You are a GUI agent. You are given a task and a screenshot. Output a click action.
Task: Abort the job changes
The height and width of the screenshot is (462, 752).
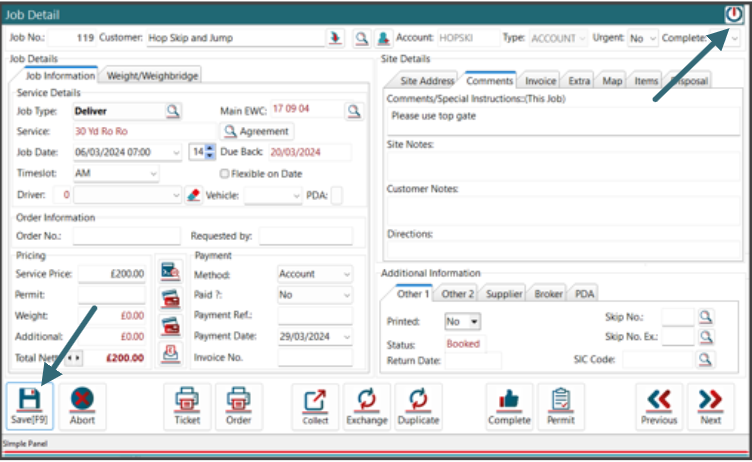point(82,406)
